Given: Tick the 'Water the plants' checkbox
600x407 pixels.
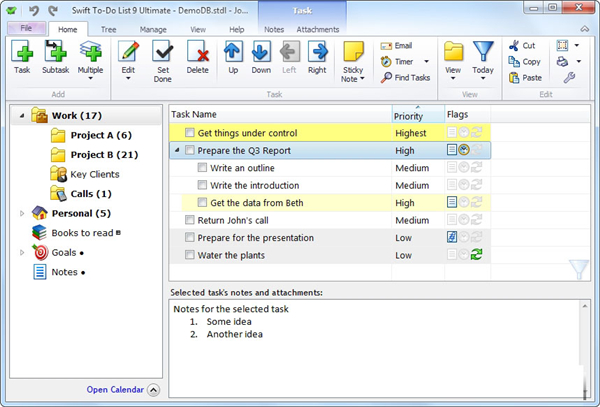Looking at the screenshot, I should click(189, 255).
